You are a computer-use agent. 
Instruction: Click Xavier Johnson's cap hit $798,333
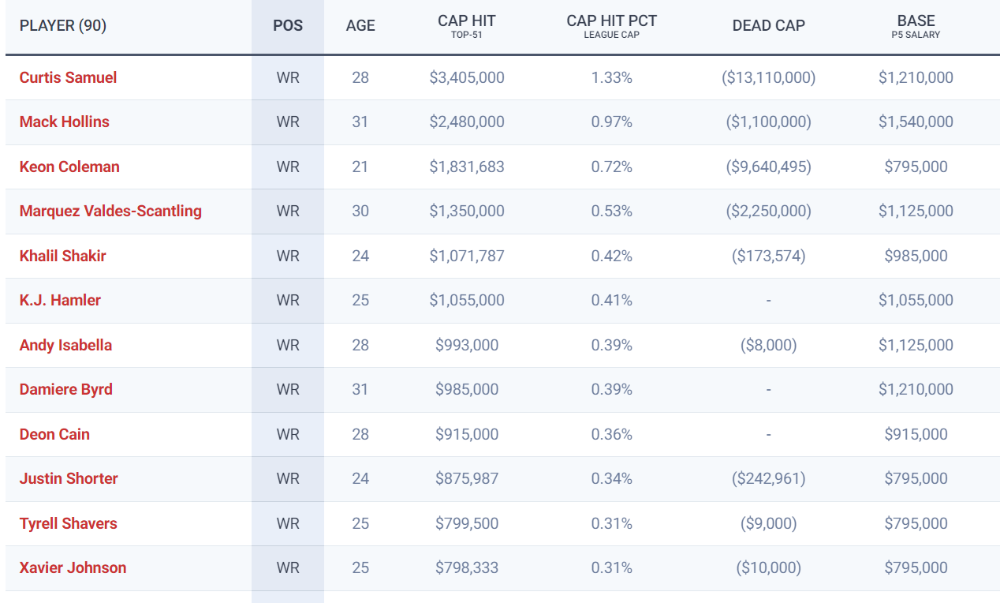point(466,568)
